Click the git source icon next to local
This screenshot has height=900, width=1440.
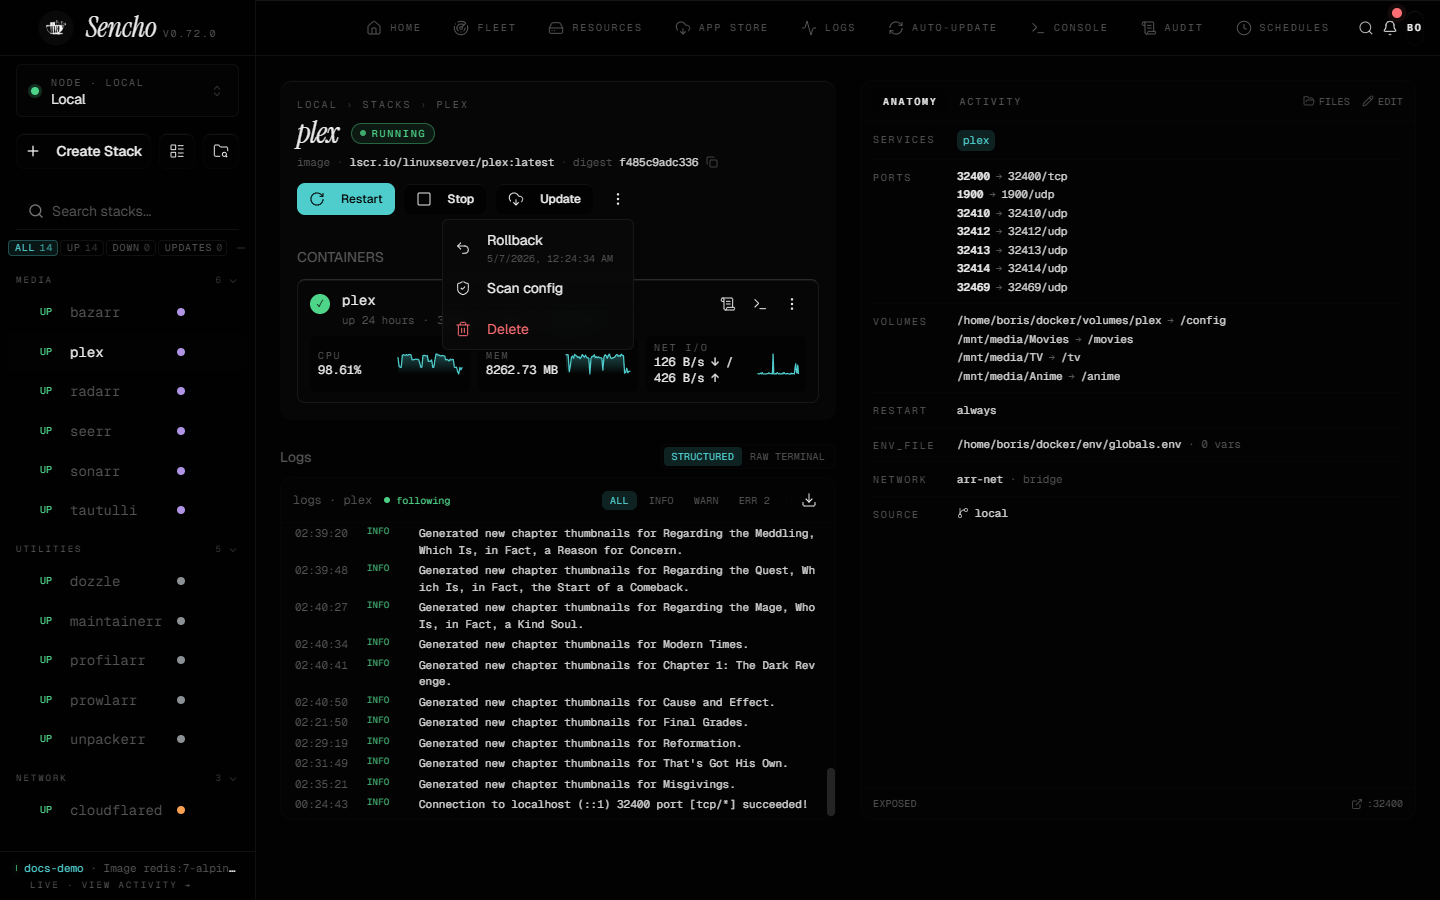coord(963,513)
